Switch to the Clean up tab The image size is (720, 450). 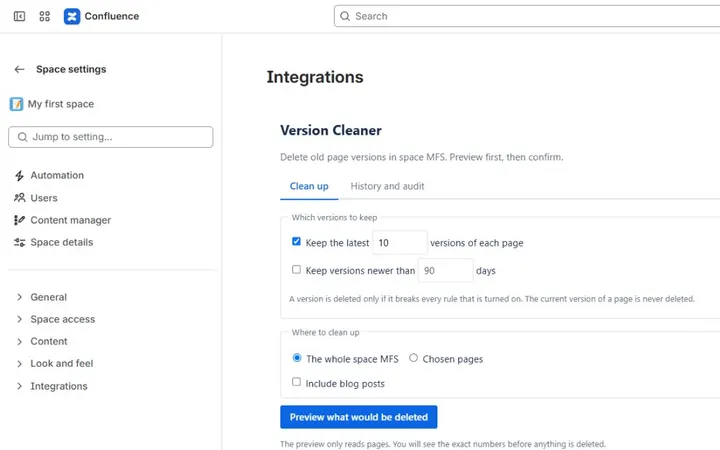tap(309, 186)
